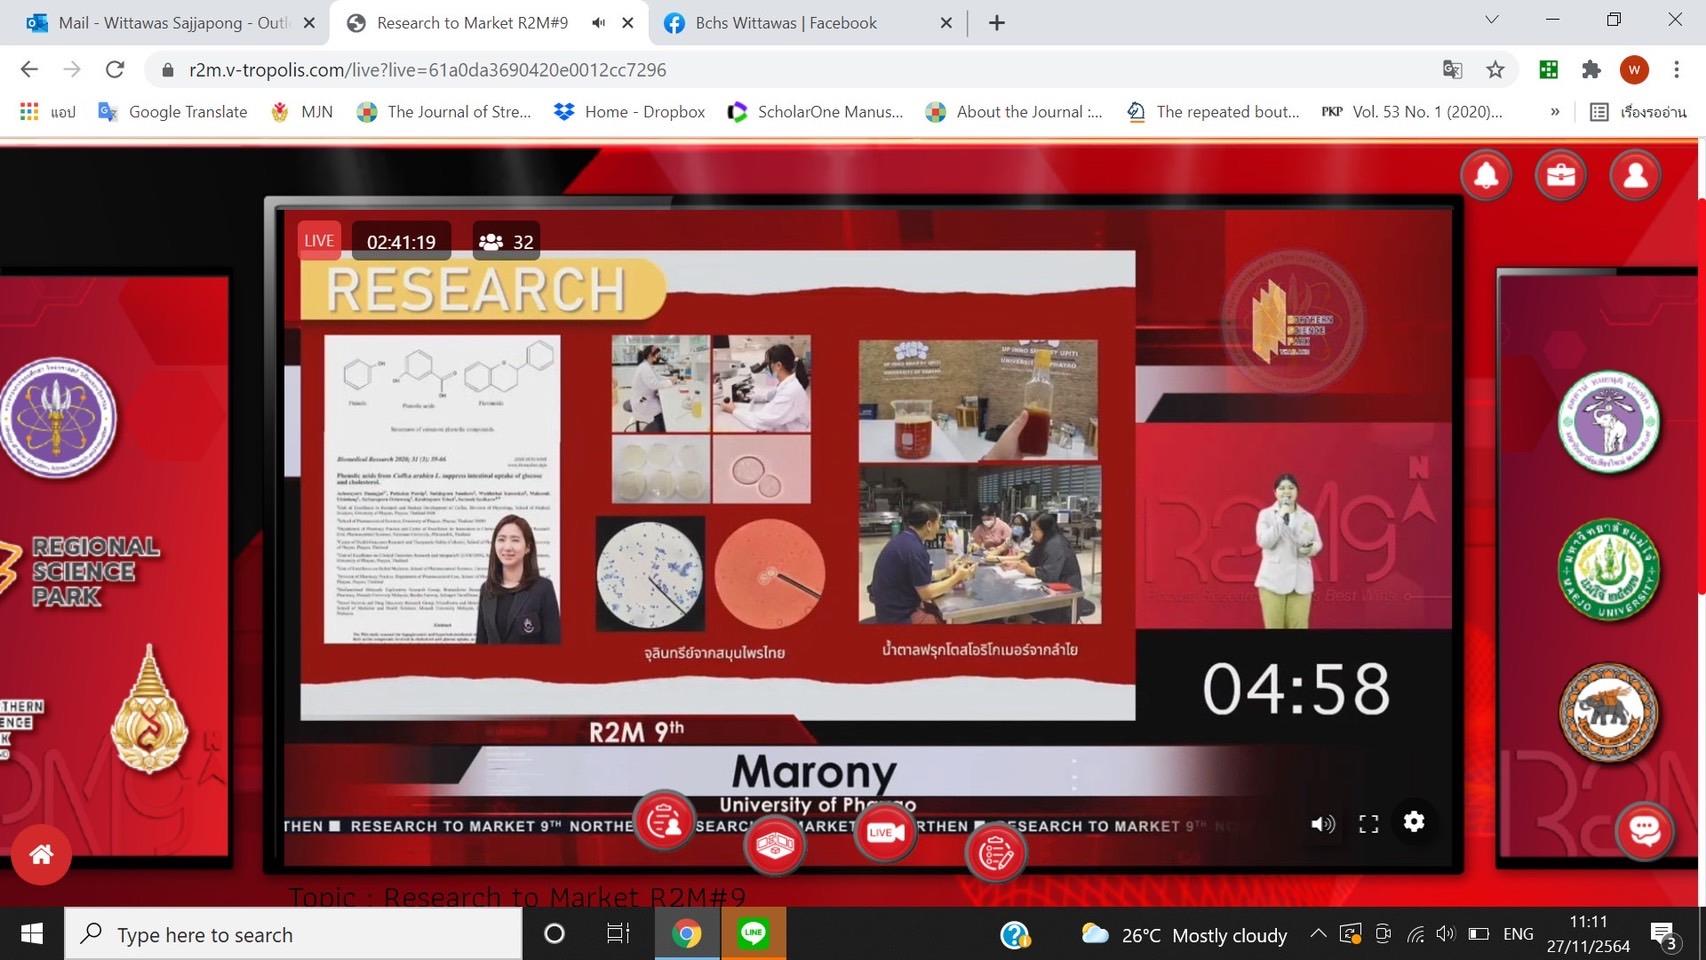Click the red home button

(x=41, y=854)
